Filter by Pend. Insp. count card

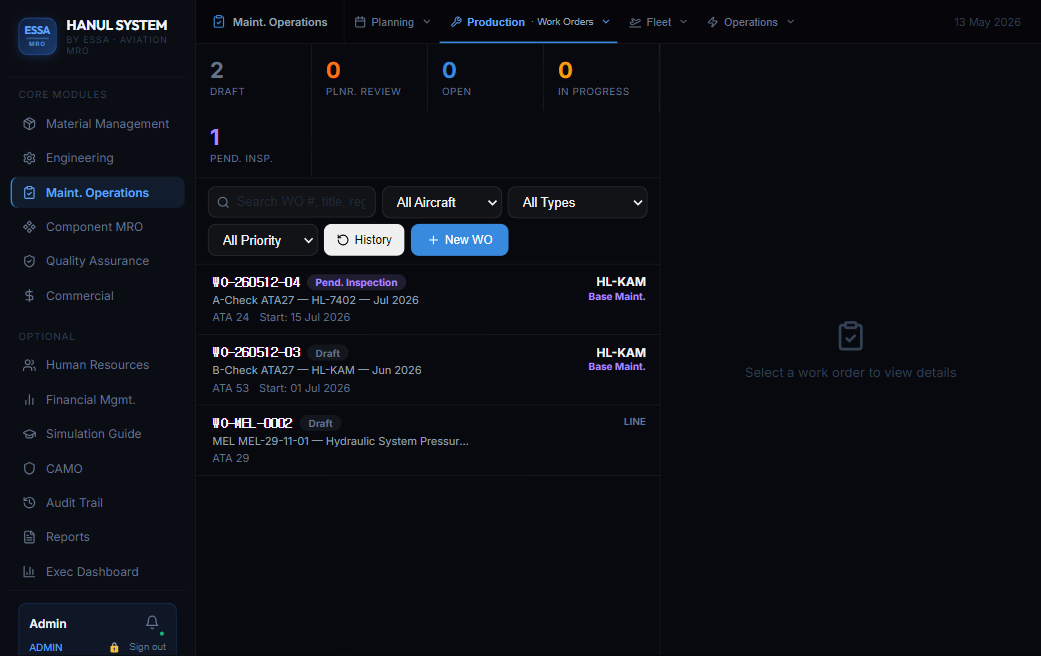[254, 145]
